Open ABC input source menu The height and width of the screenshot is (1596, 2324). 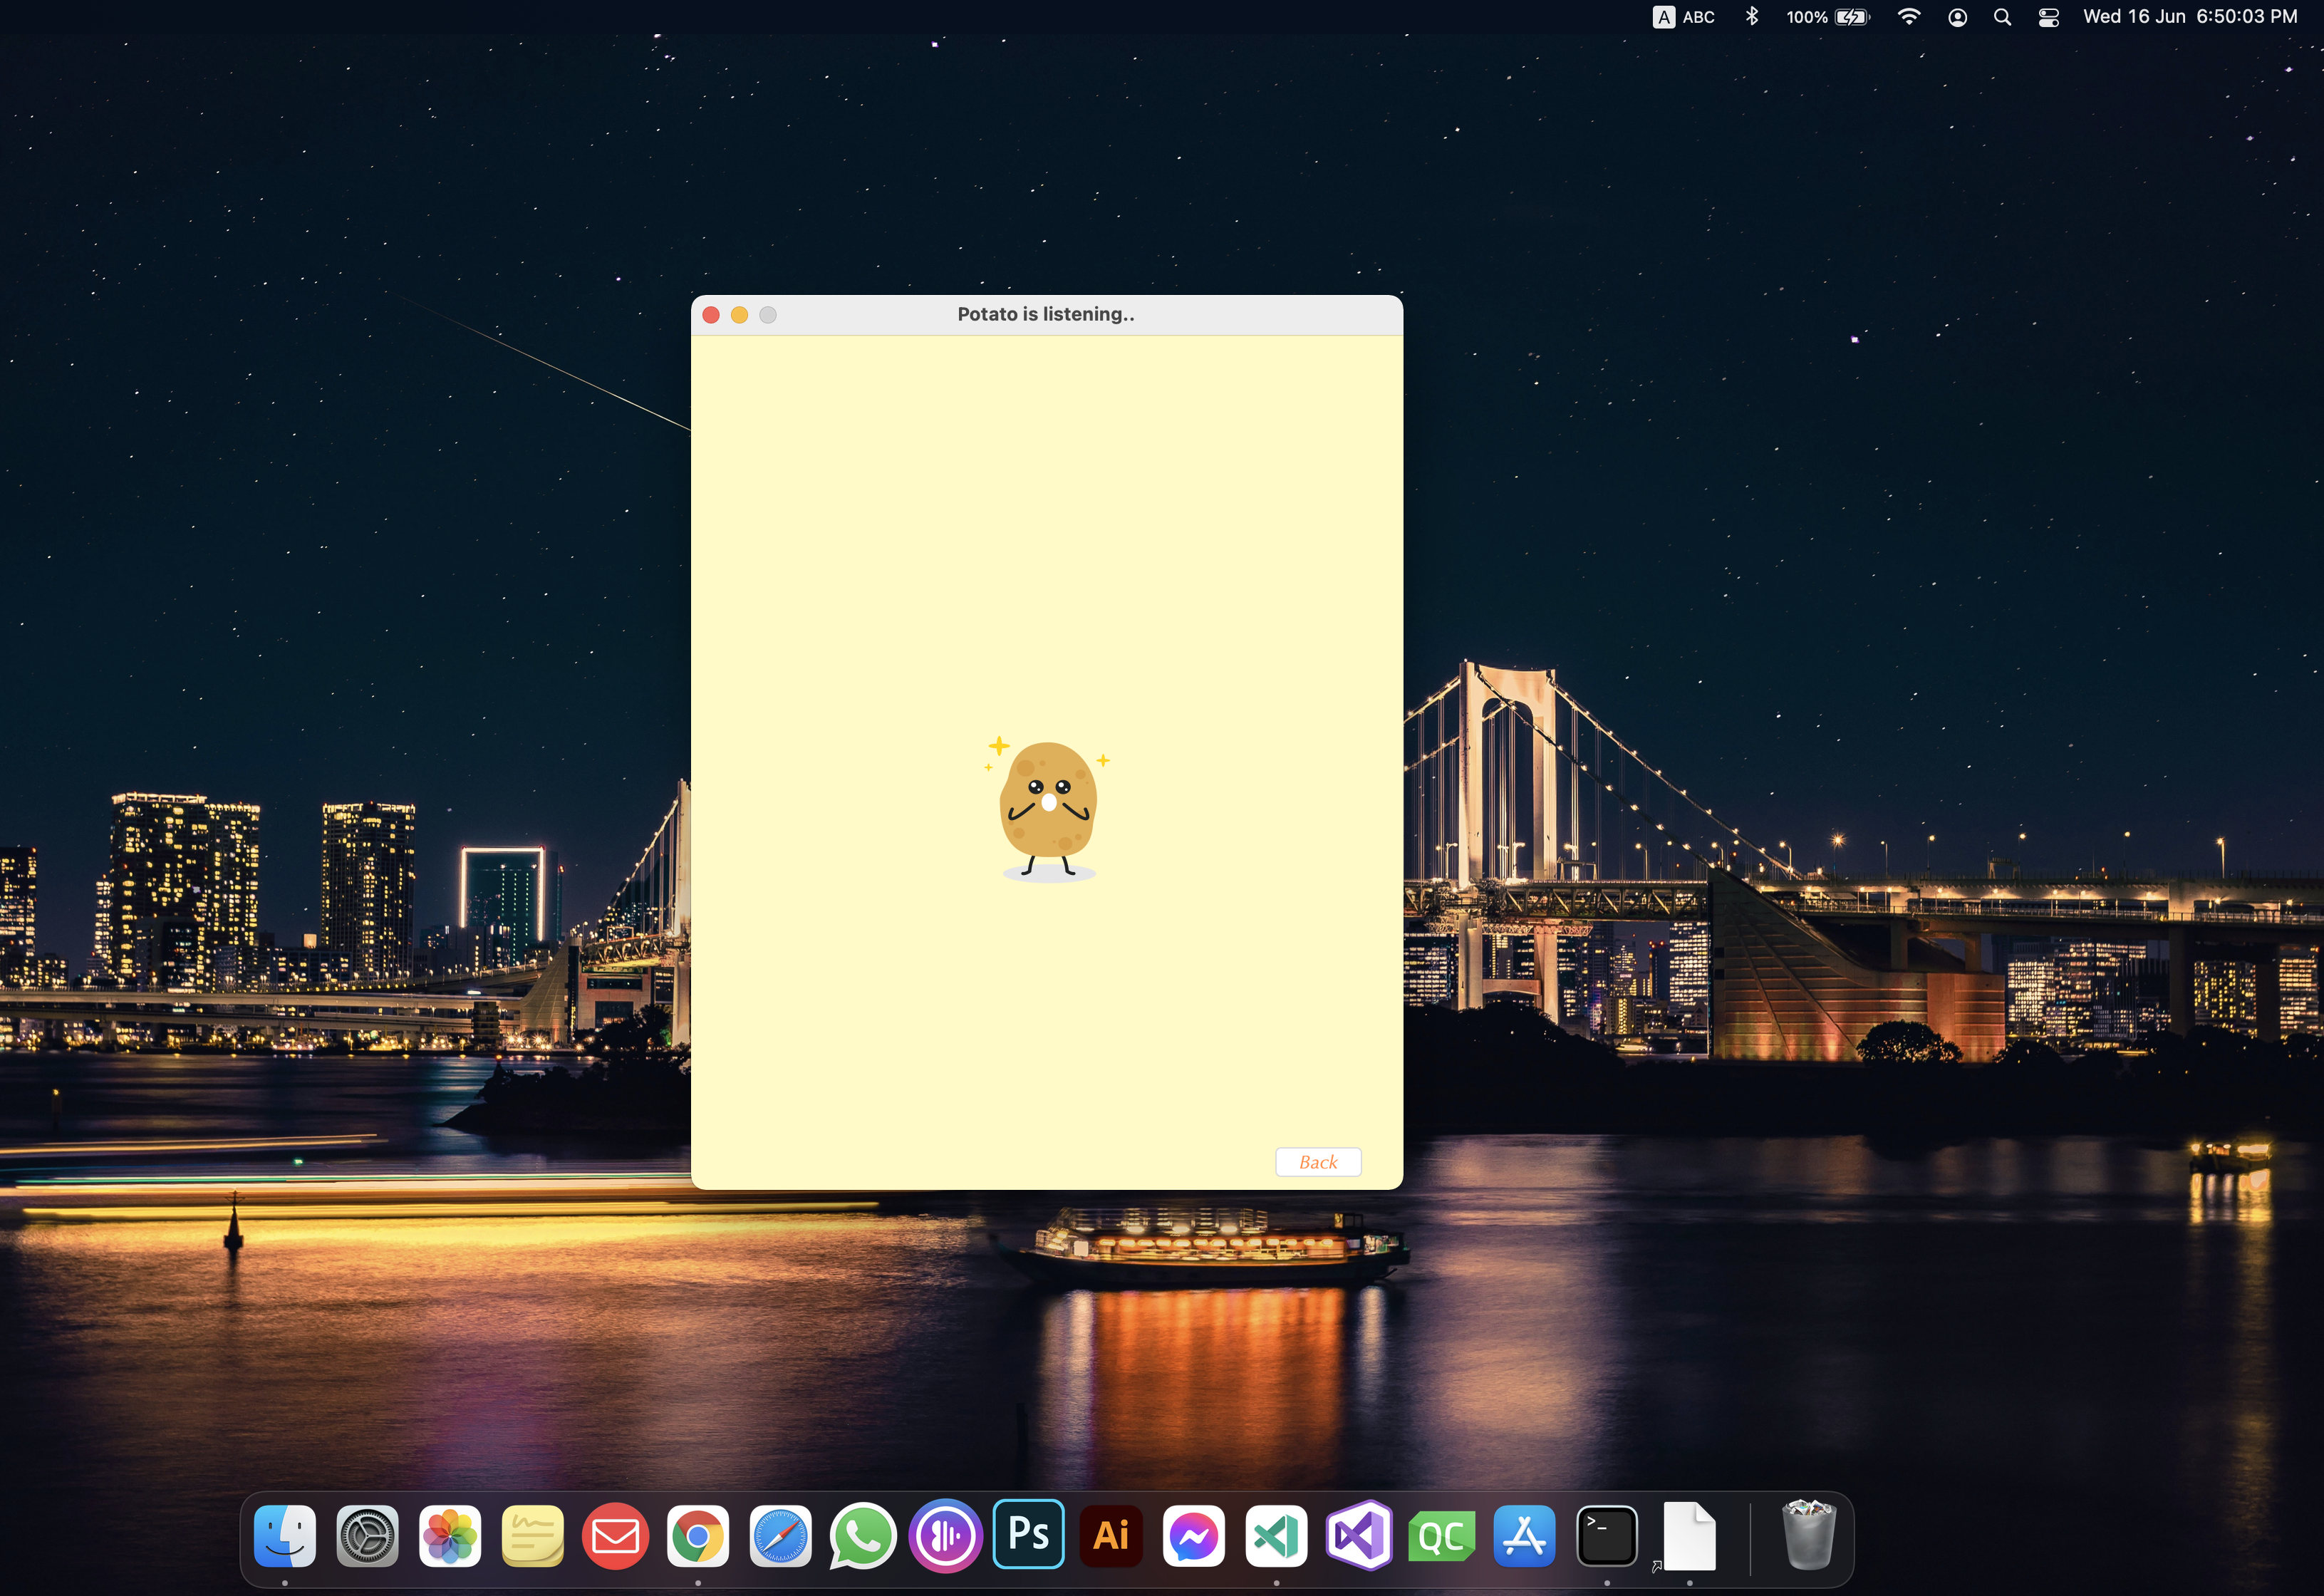pos(1684,17)
